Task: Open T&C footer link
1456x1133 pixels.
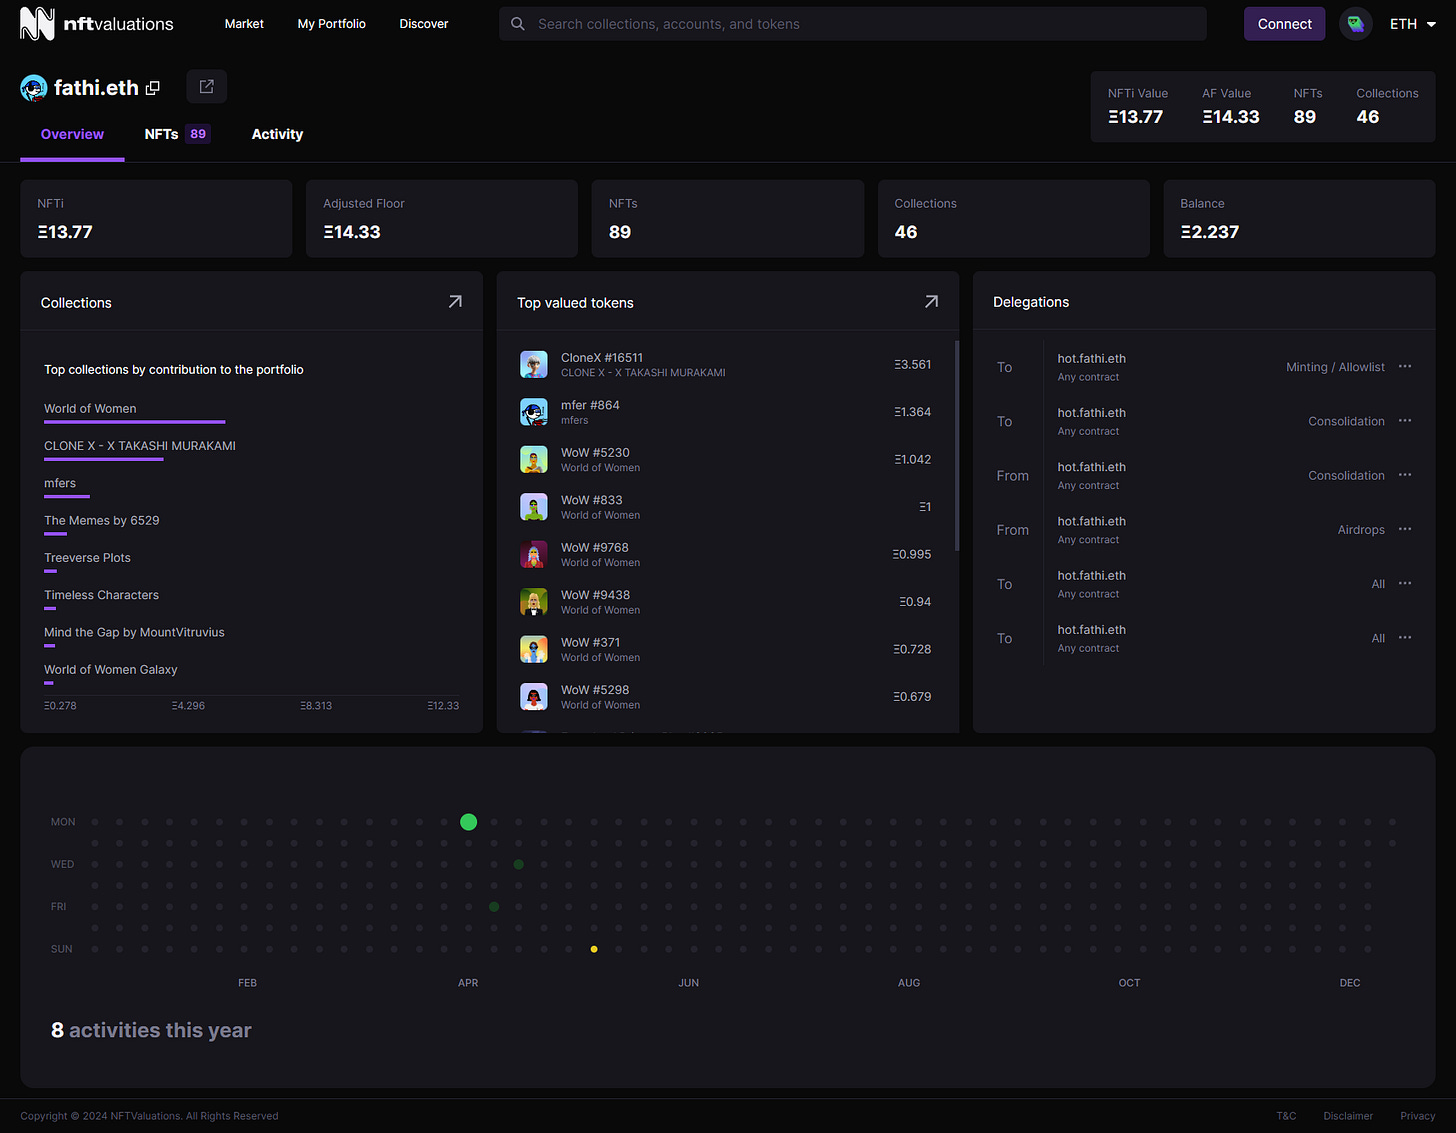Action: (x=1286, y=1116)
